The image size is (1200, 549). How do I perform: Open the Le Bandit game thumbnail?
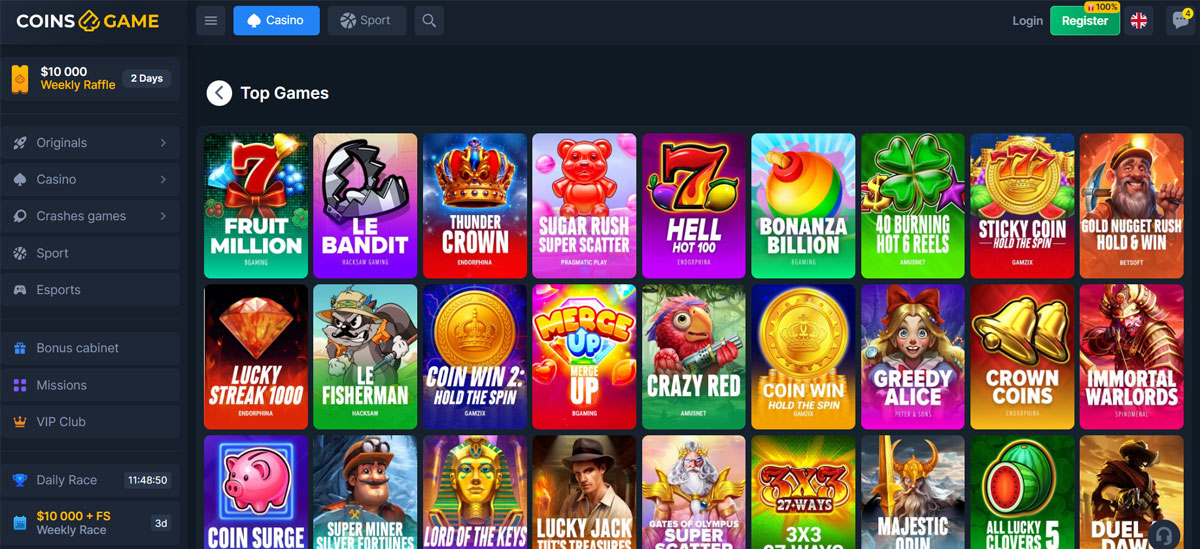coord(365,206)
